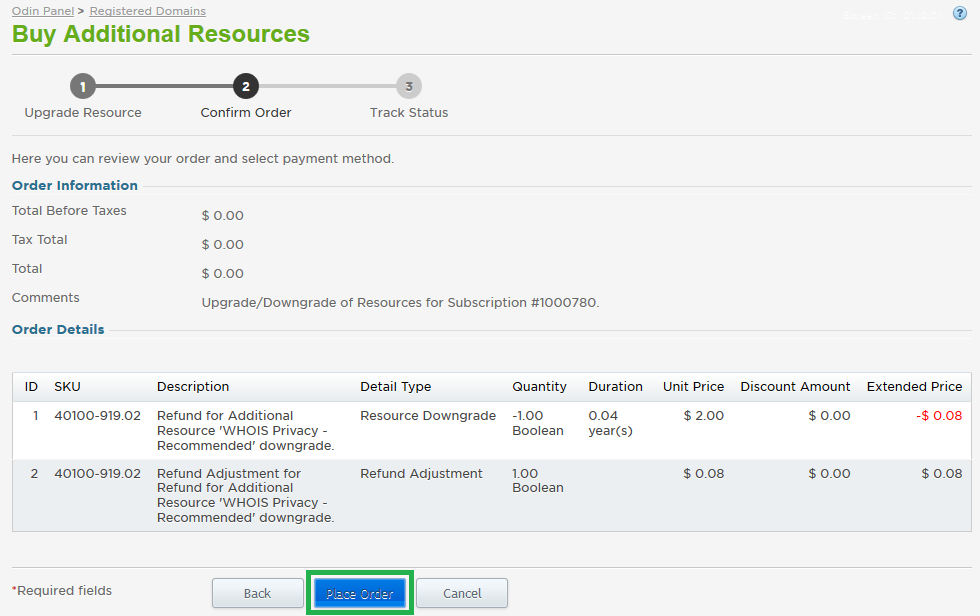Viewport: 980px width, 616px height.
Task: Click the Confirm Order step label
Action: [x=246, y=112]
